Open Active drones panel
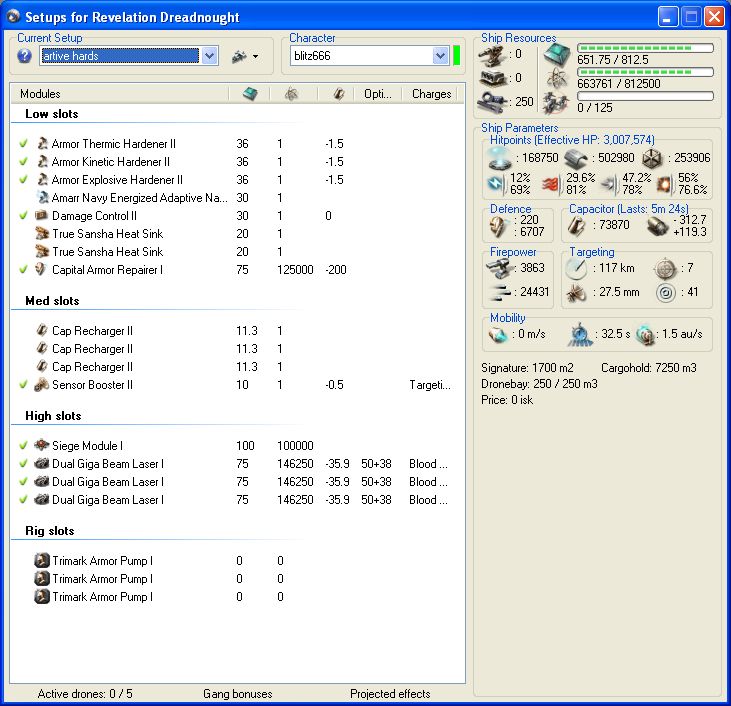 click(85, 694)
